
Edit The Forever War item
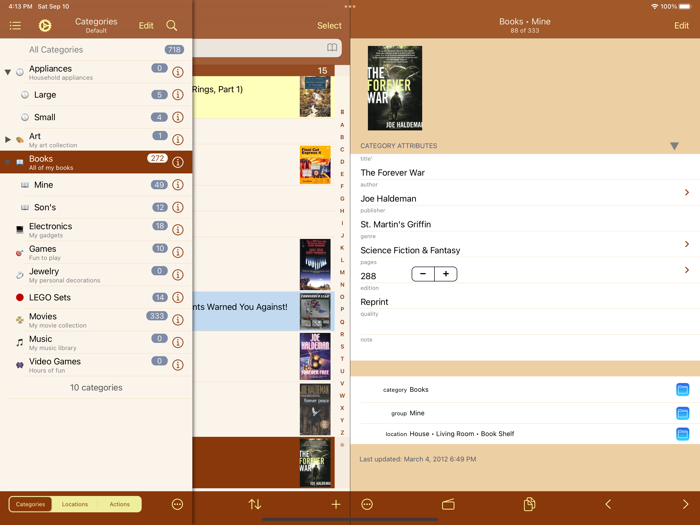pyautogui.click(x=681, y=26)
